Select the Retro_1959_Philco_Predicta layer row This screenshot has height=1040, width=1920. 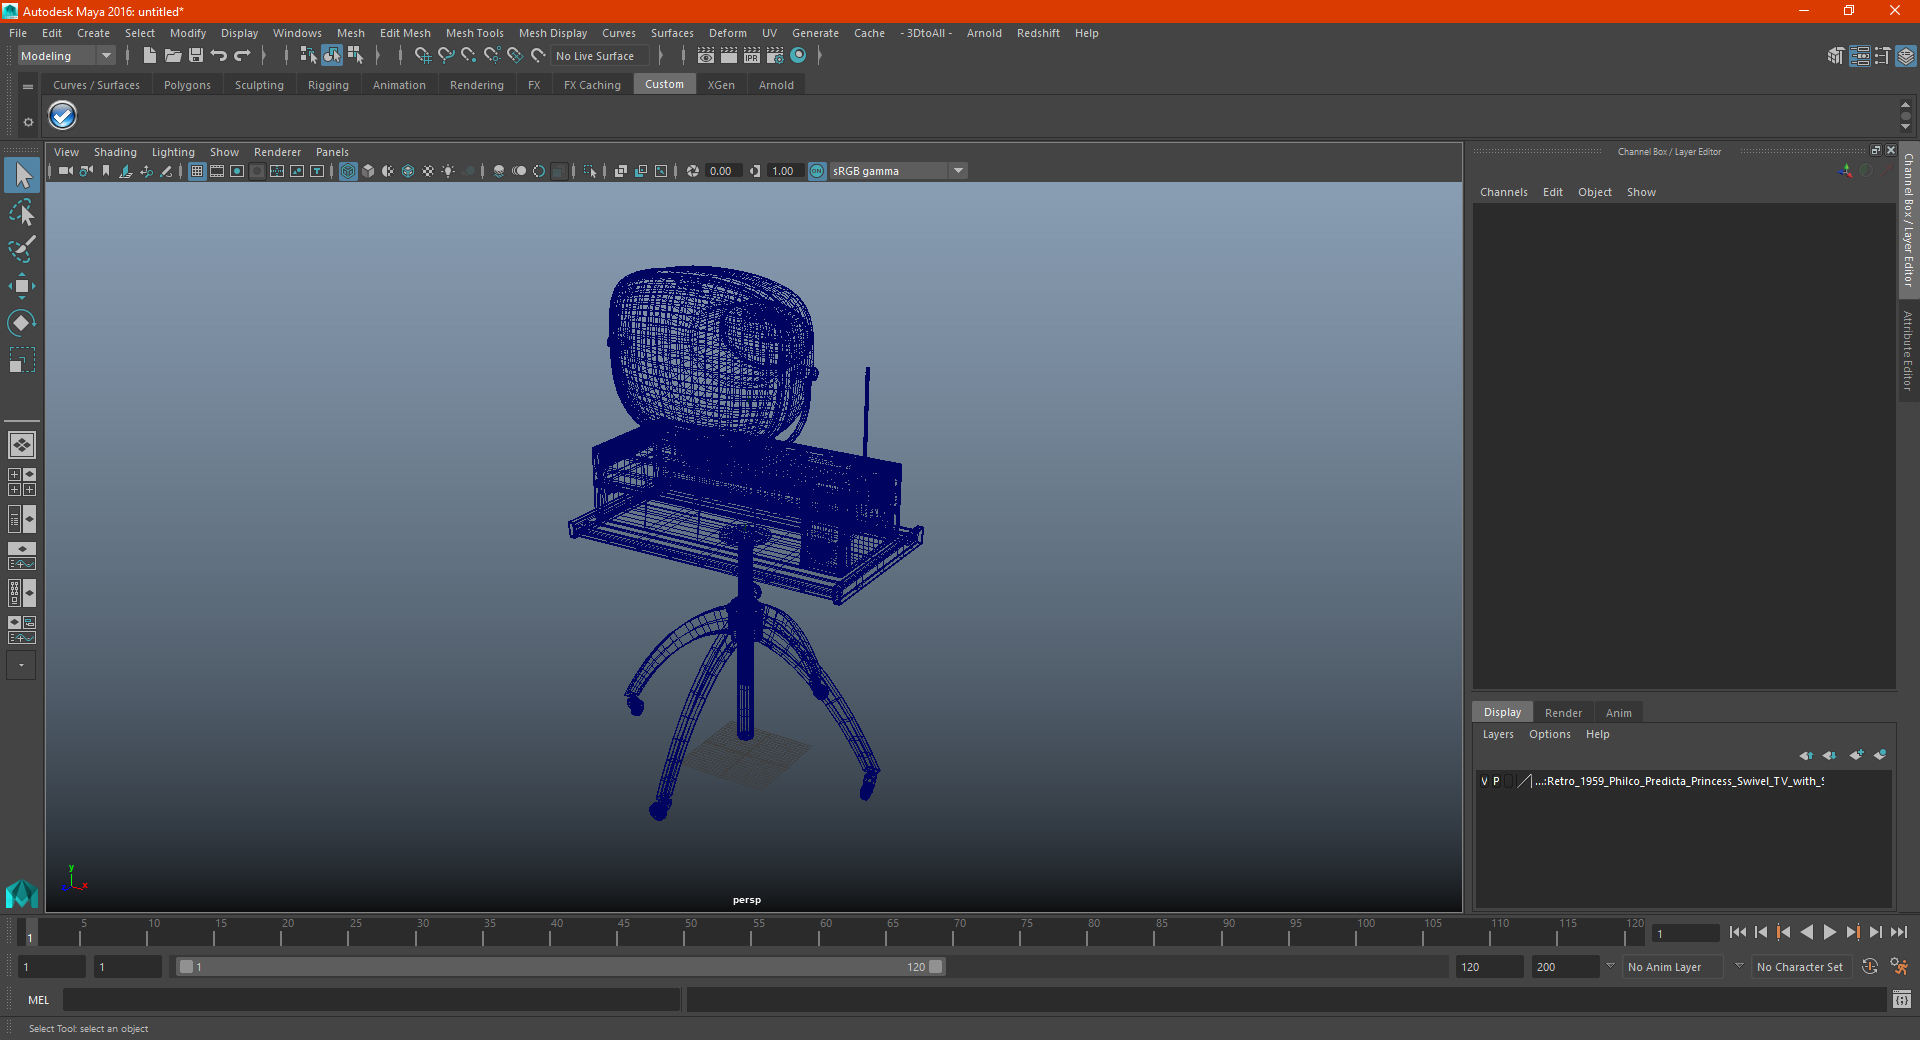click(1683, 781)
